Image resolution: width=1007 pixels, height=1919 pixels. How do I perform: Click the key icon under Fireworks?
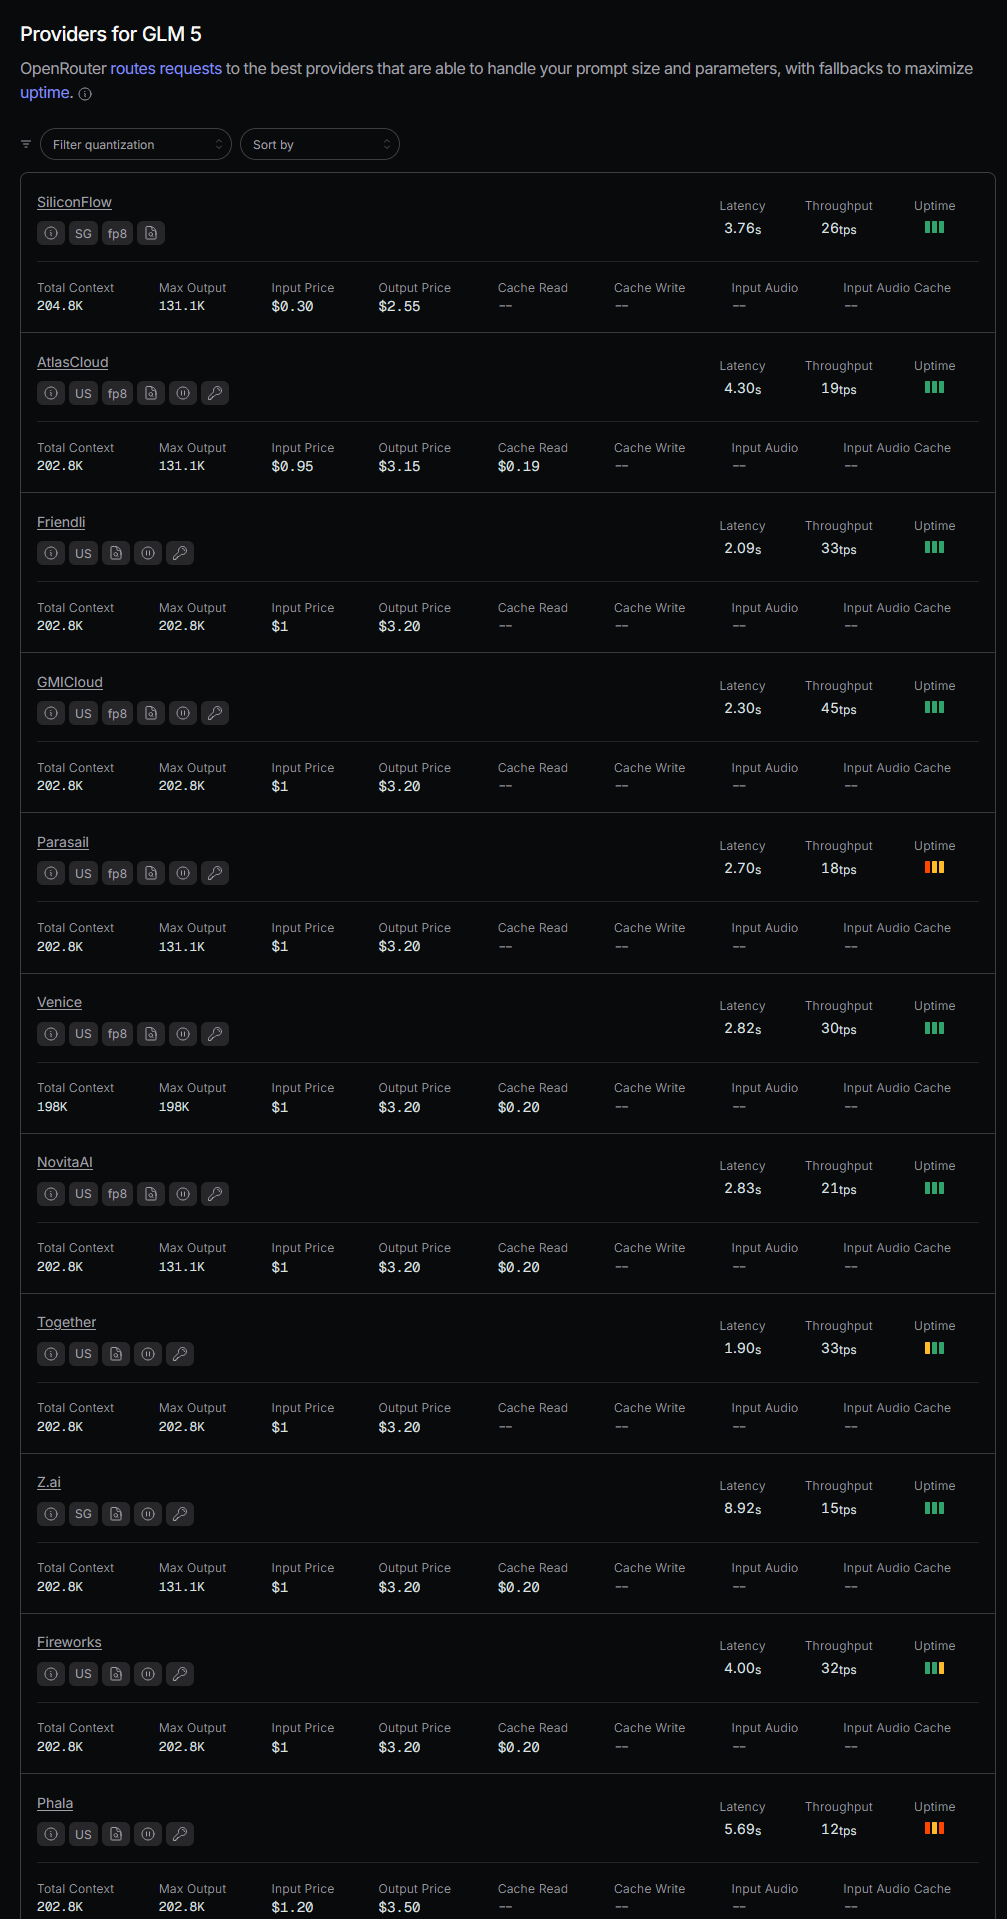click(x=180, y=1673)
